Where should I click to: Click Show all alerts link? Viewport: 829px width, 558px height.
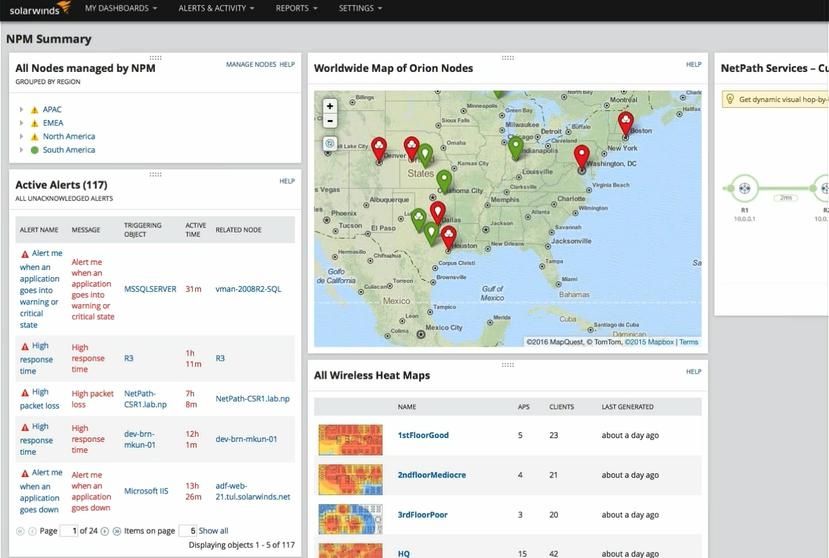tap(213, 530)
